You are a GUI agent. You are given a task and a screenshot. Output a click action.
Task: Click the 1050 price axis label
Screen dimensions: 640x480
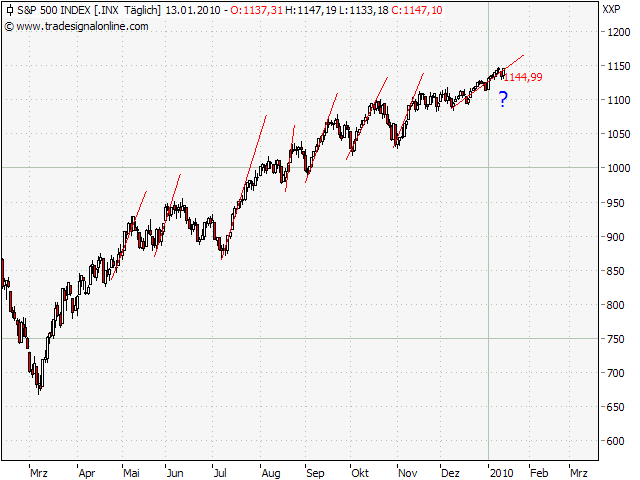click(619, 134)
